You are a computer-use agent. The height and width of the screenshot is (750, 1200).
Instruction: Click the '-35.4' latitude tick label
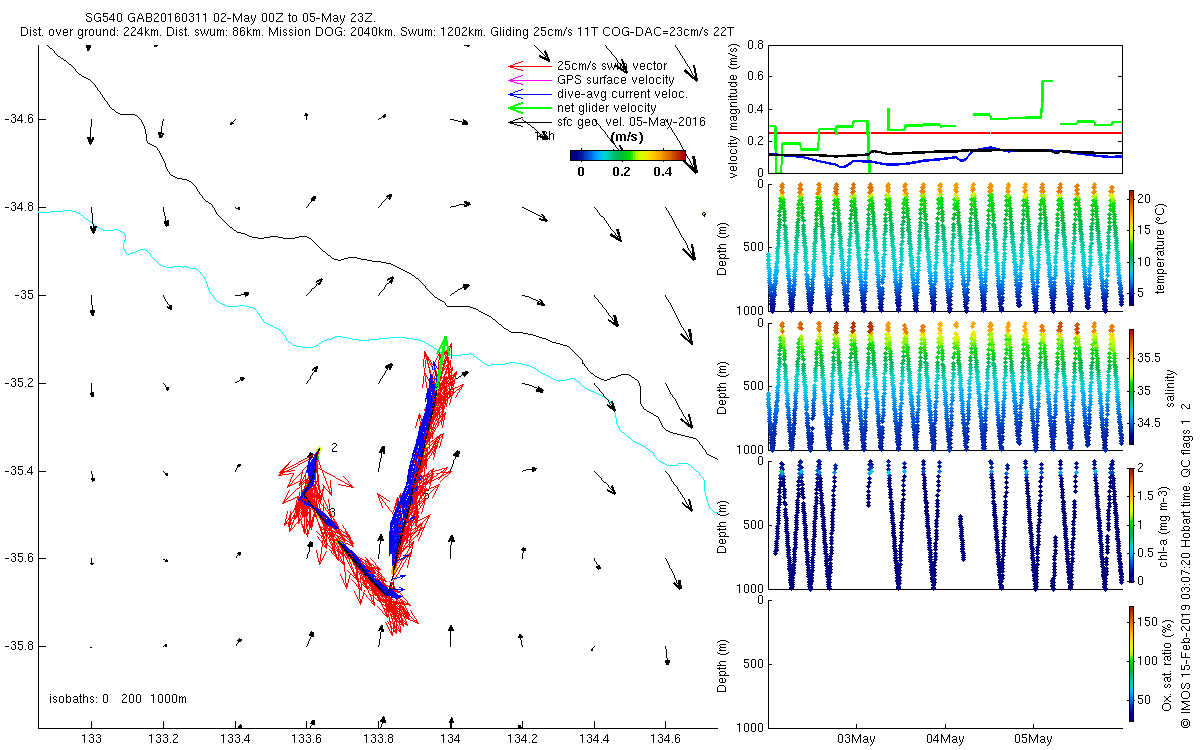click(x=18, y=470)
